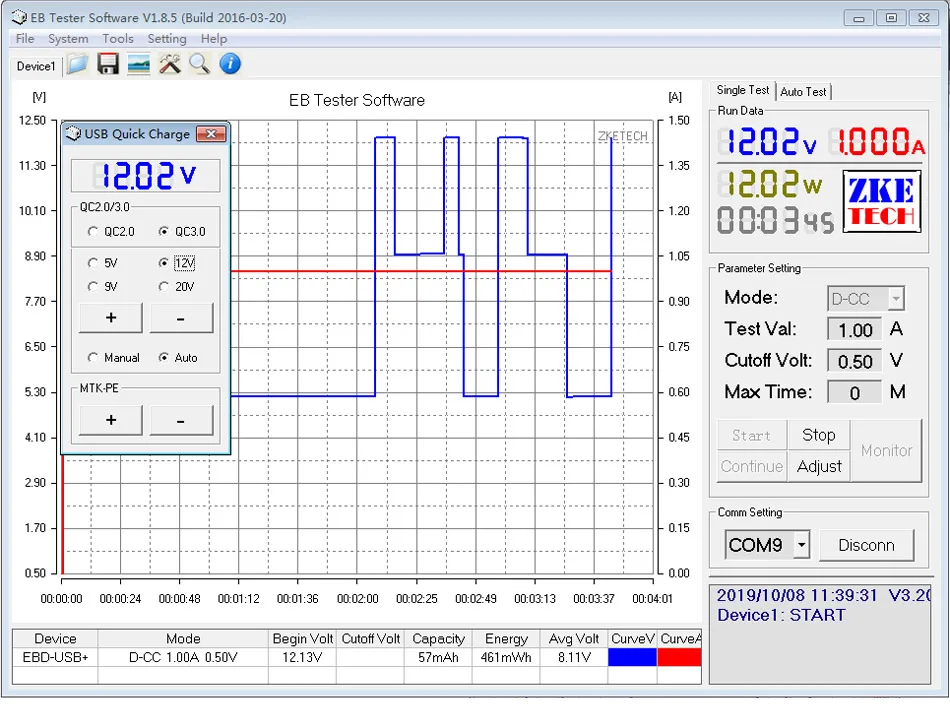
Task: Switch to the Auto Test tab
Action: coord(803,91)
